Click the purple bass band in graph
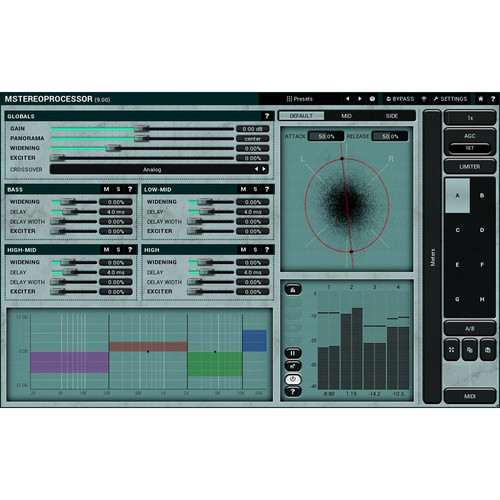The width and height of the screenshot is (500, 500). pos(69,362)
